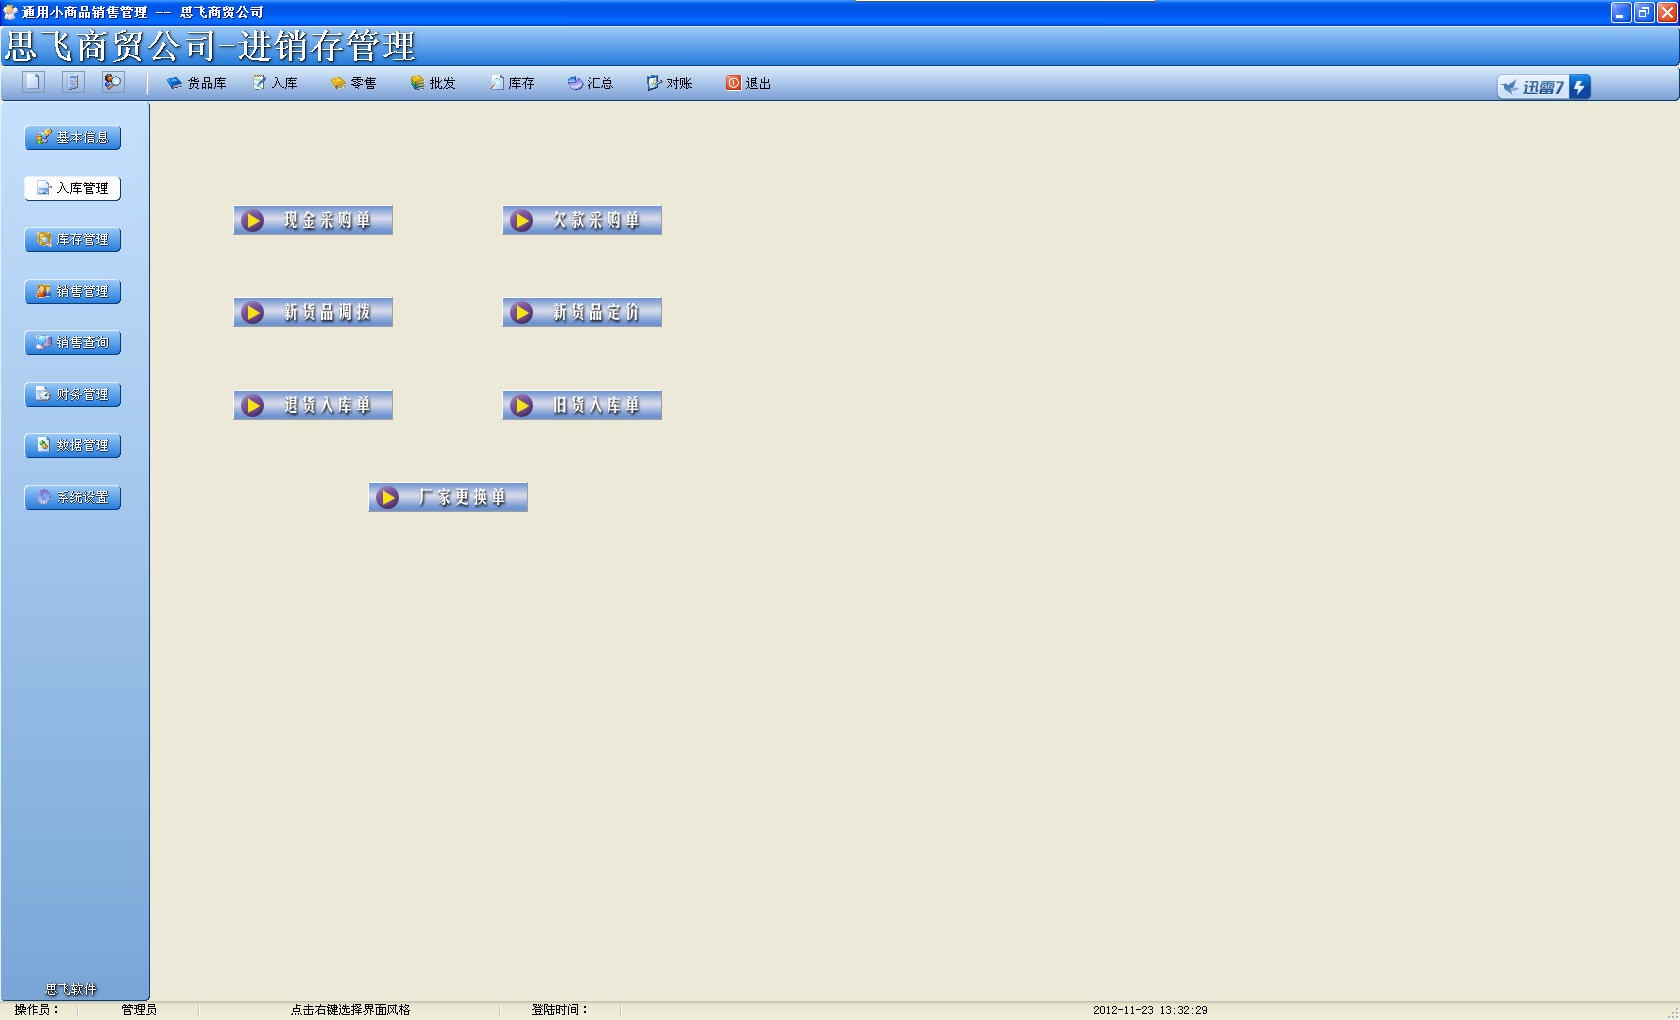This screenshot has height=1020, width=1680.
Task: Open the 基本信息 sidebar section
Action: pyautogui.click(x=73, y=137)
